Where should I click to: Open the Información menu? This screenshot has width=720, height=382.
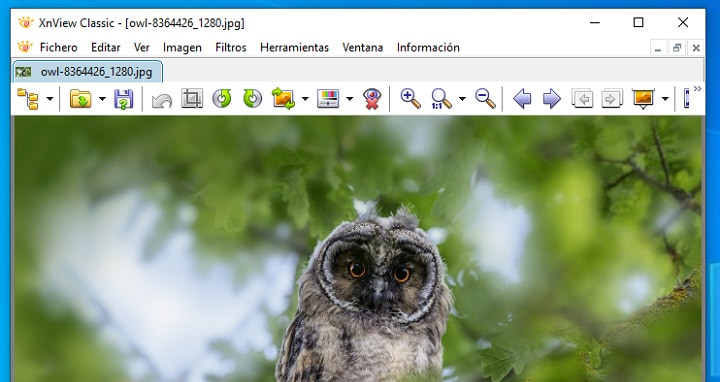pos(428,47)
